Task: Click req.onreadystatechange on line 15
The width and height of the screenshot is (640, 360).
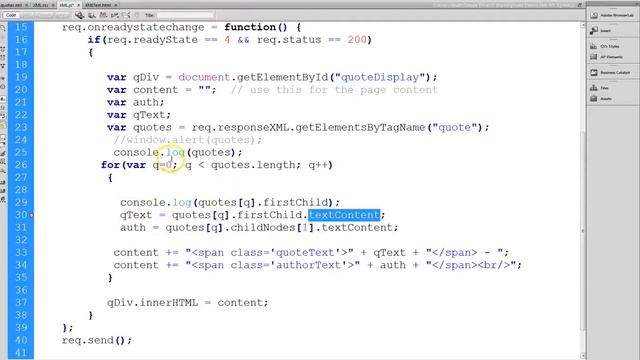Action: click(x=133, y=27)
